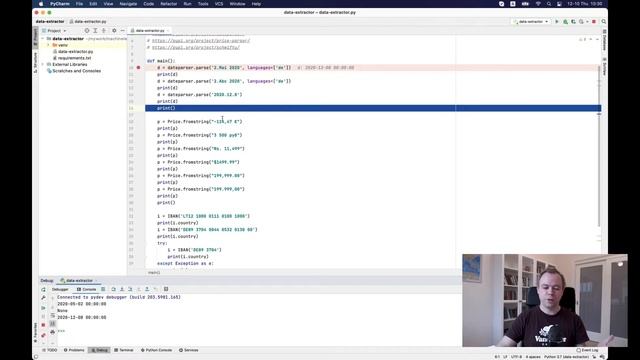This screenshot has height=360, width=640.
Task: Stop the debug session red square
Action: click(43, 325)
